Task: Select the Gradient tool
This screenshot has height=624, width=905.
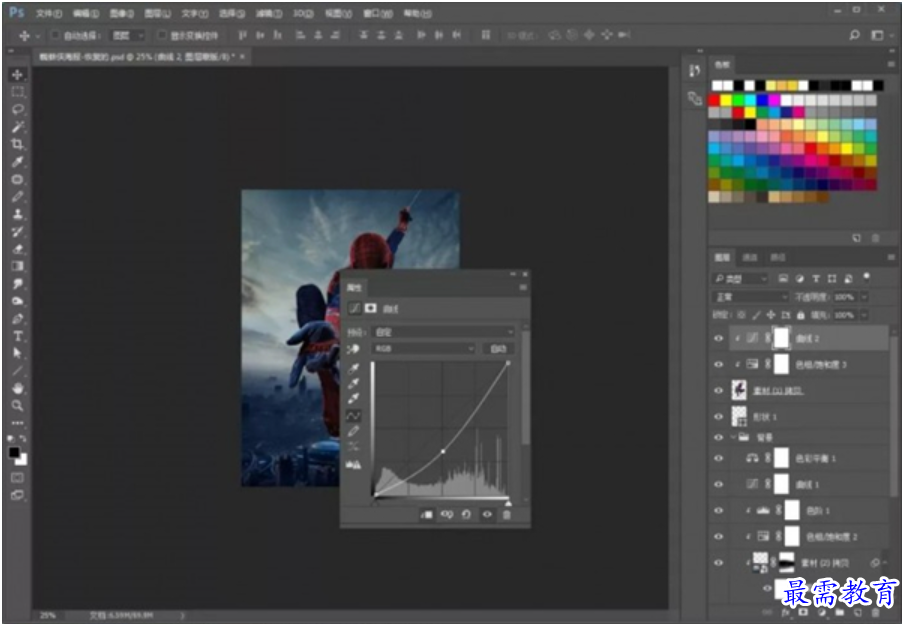Action: click(17, 266)
